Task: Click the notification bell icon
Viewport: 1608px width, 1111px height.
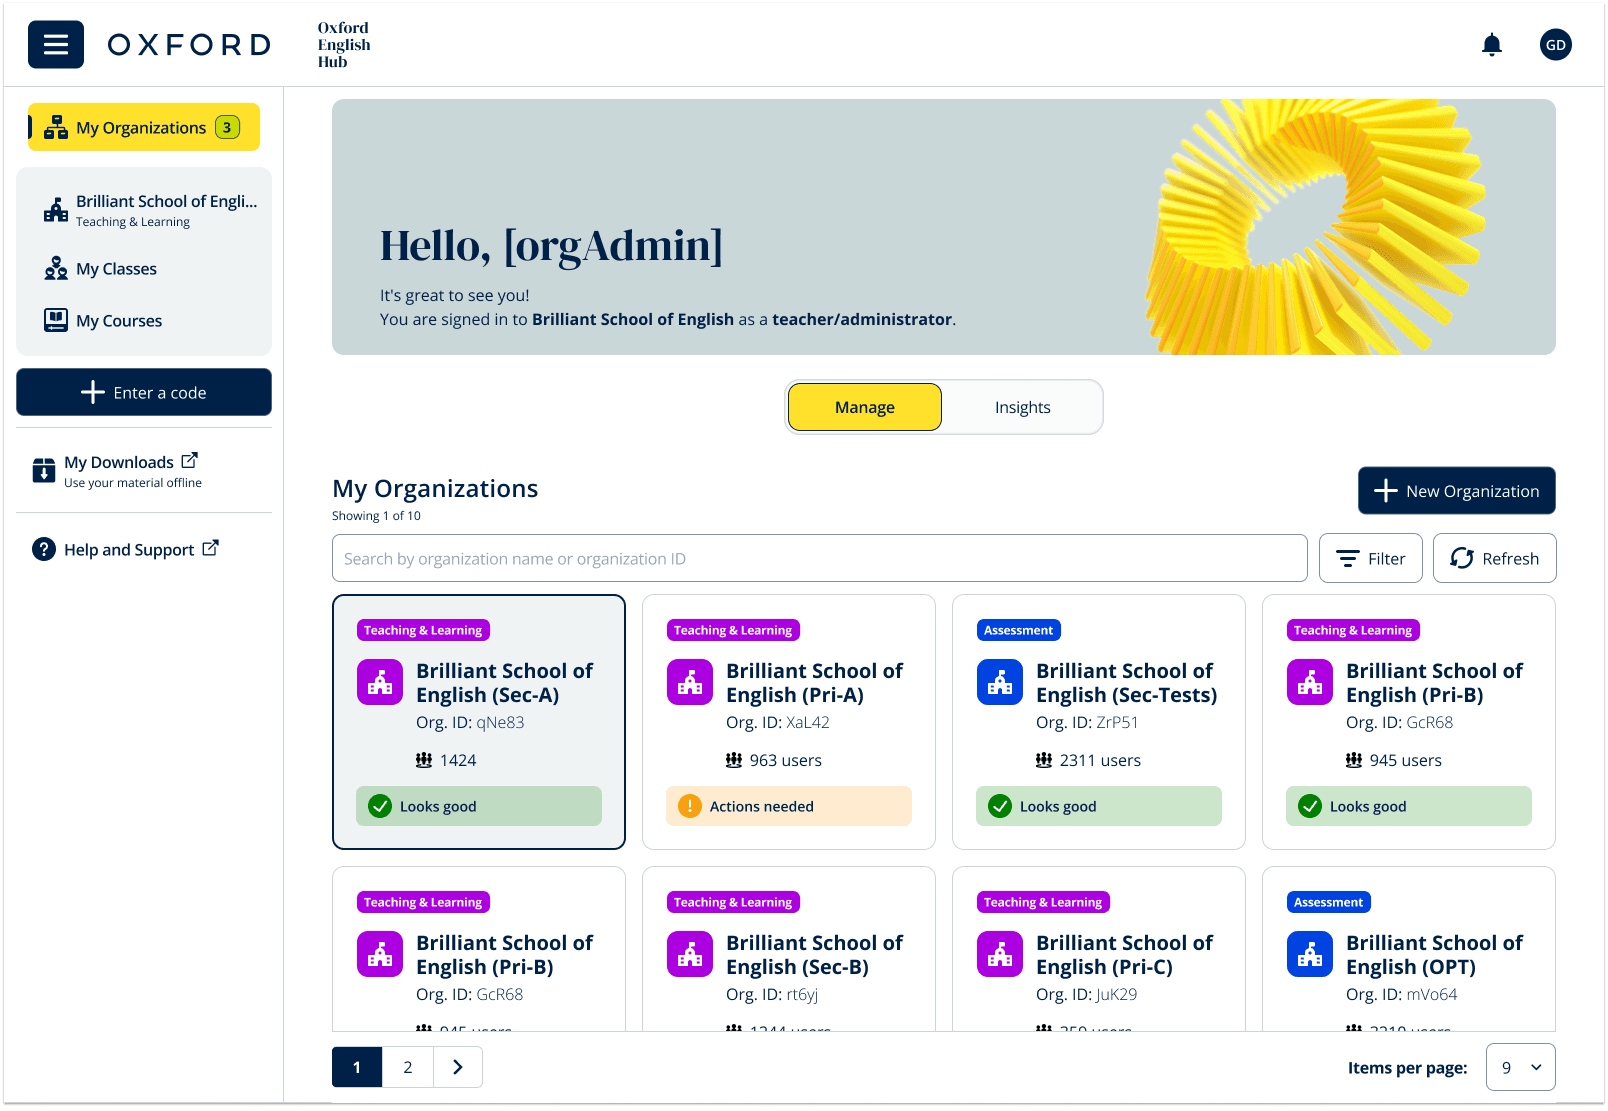Action: [1491, 44]
